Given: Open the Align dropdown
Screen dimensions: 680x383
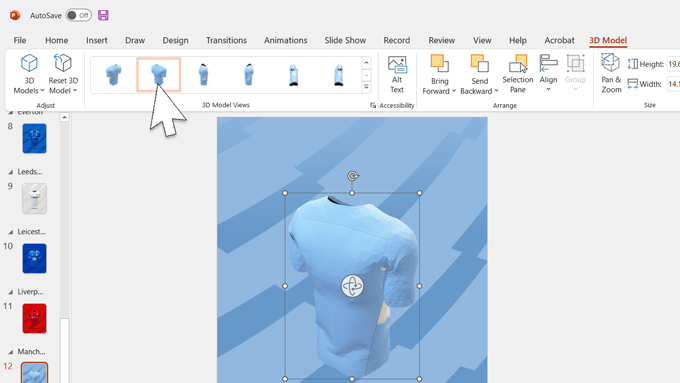Looking at the screenshot, I should (x=548, y=73).
